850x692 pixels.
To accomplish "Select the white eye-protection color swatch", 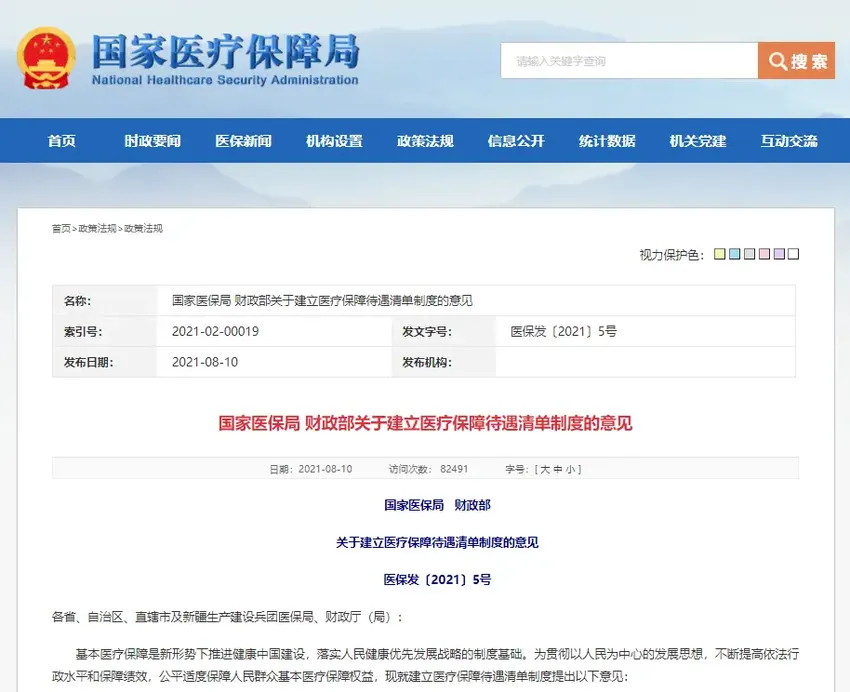I will coord(794,254).
